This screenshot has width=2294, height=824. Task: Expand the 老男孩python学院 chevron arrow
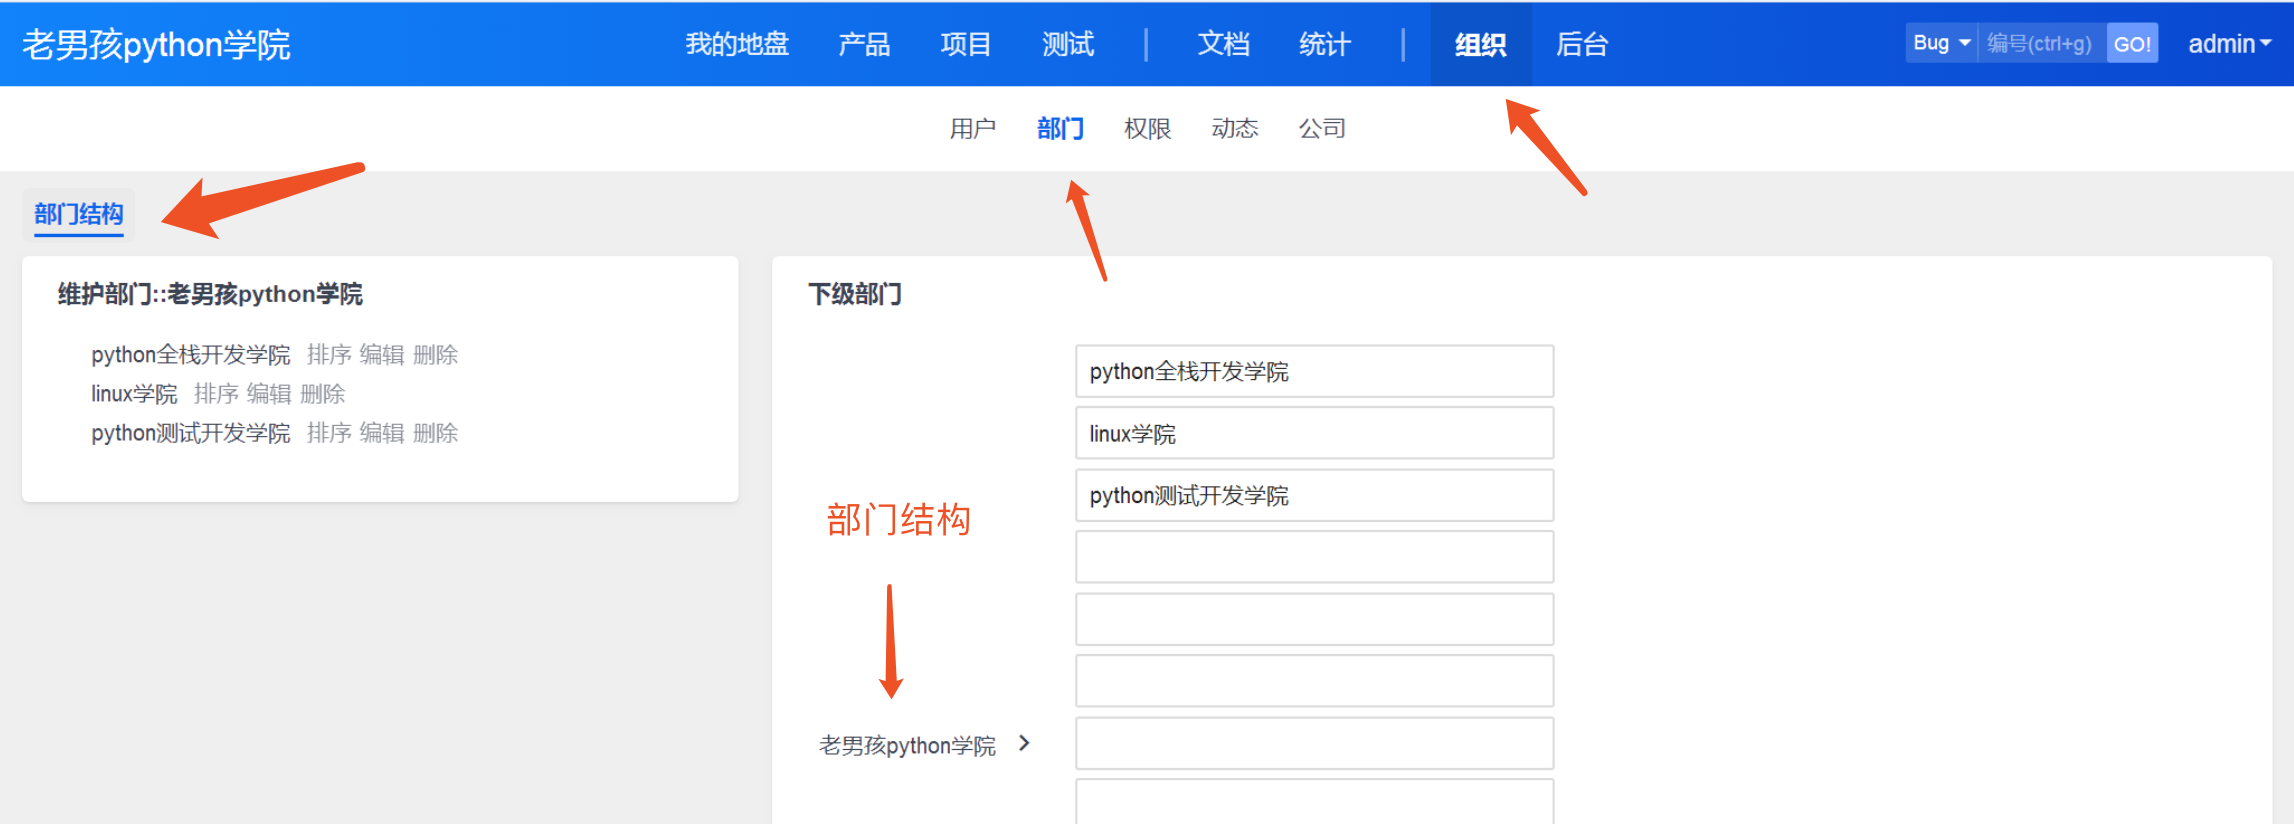click(x=1023, y=743)
